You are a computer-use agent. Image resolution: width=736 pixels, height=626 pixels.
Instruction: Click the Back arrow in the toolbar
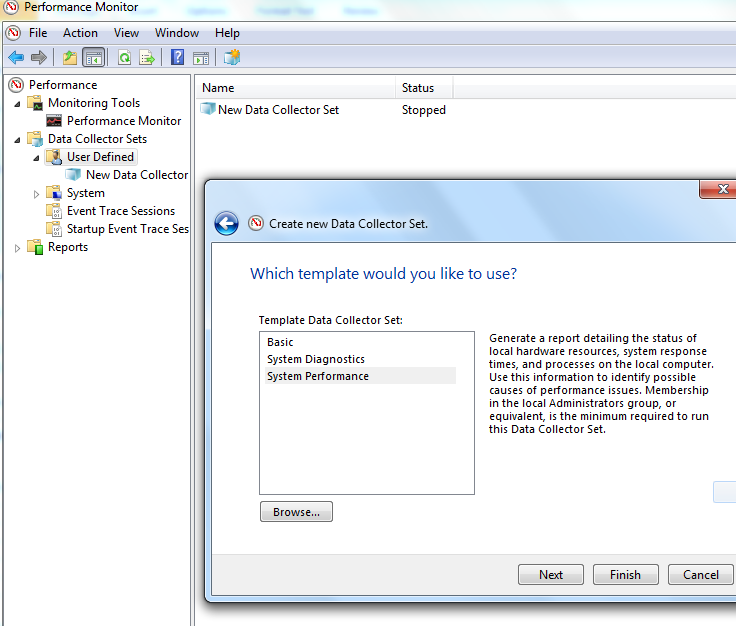click(16, 58)
